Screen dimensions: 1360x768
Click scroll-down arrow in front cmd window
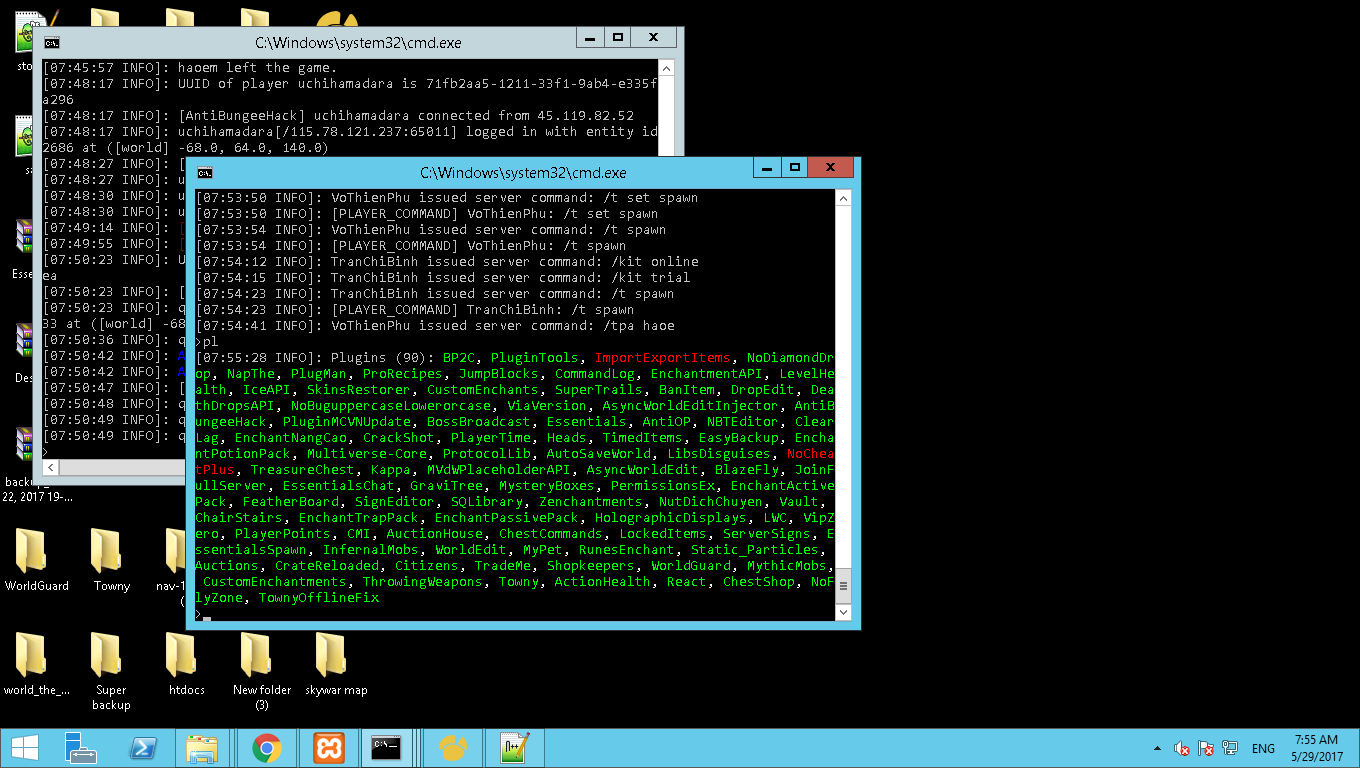pyautogui.click(x=843, y=612)
